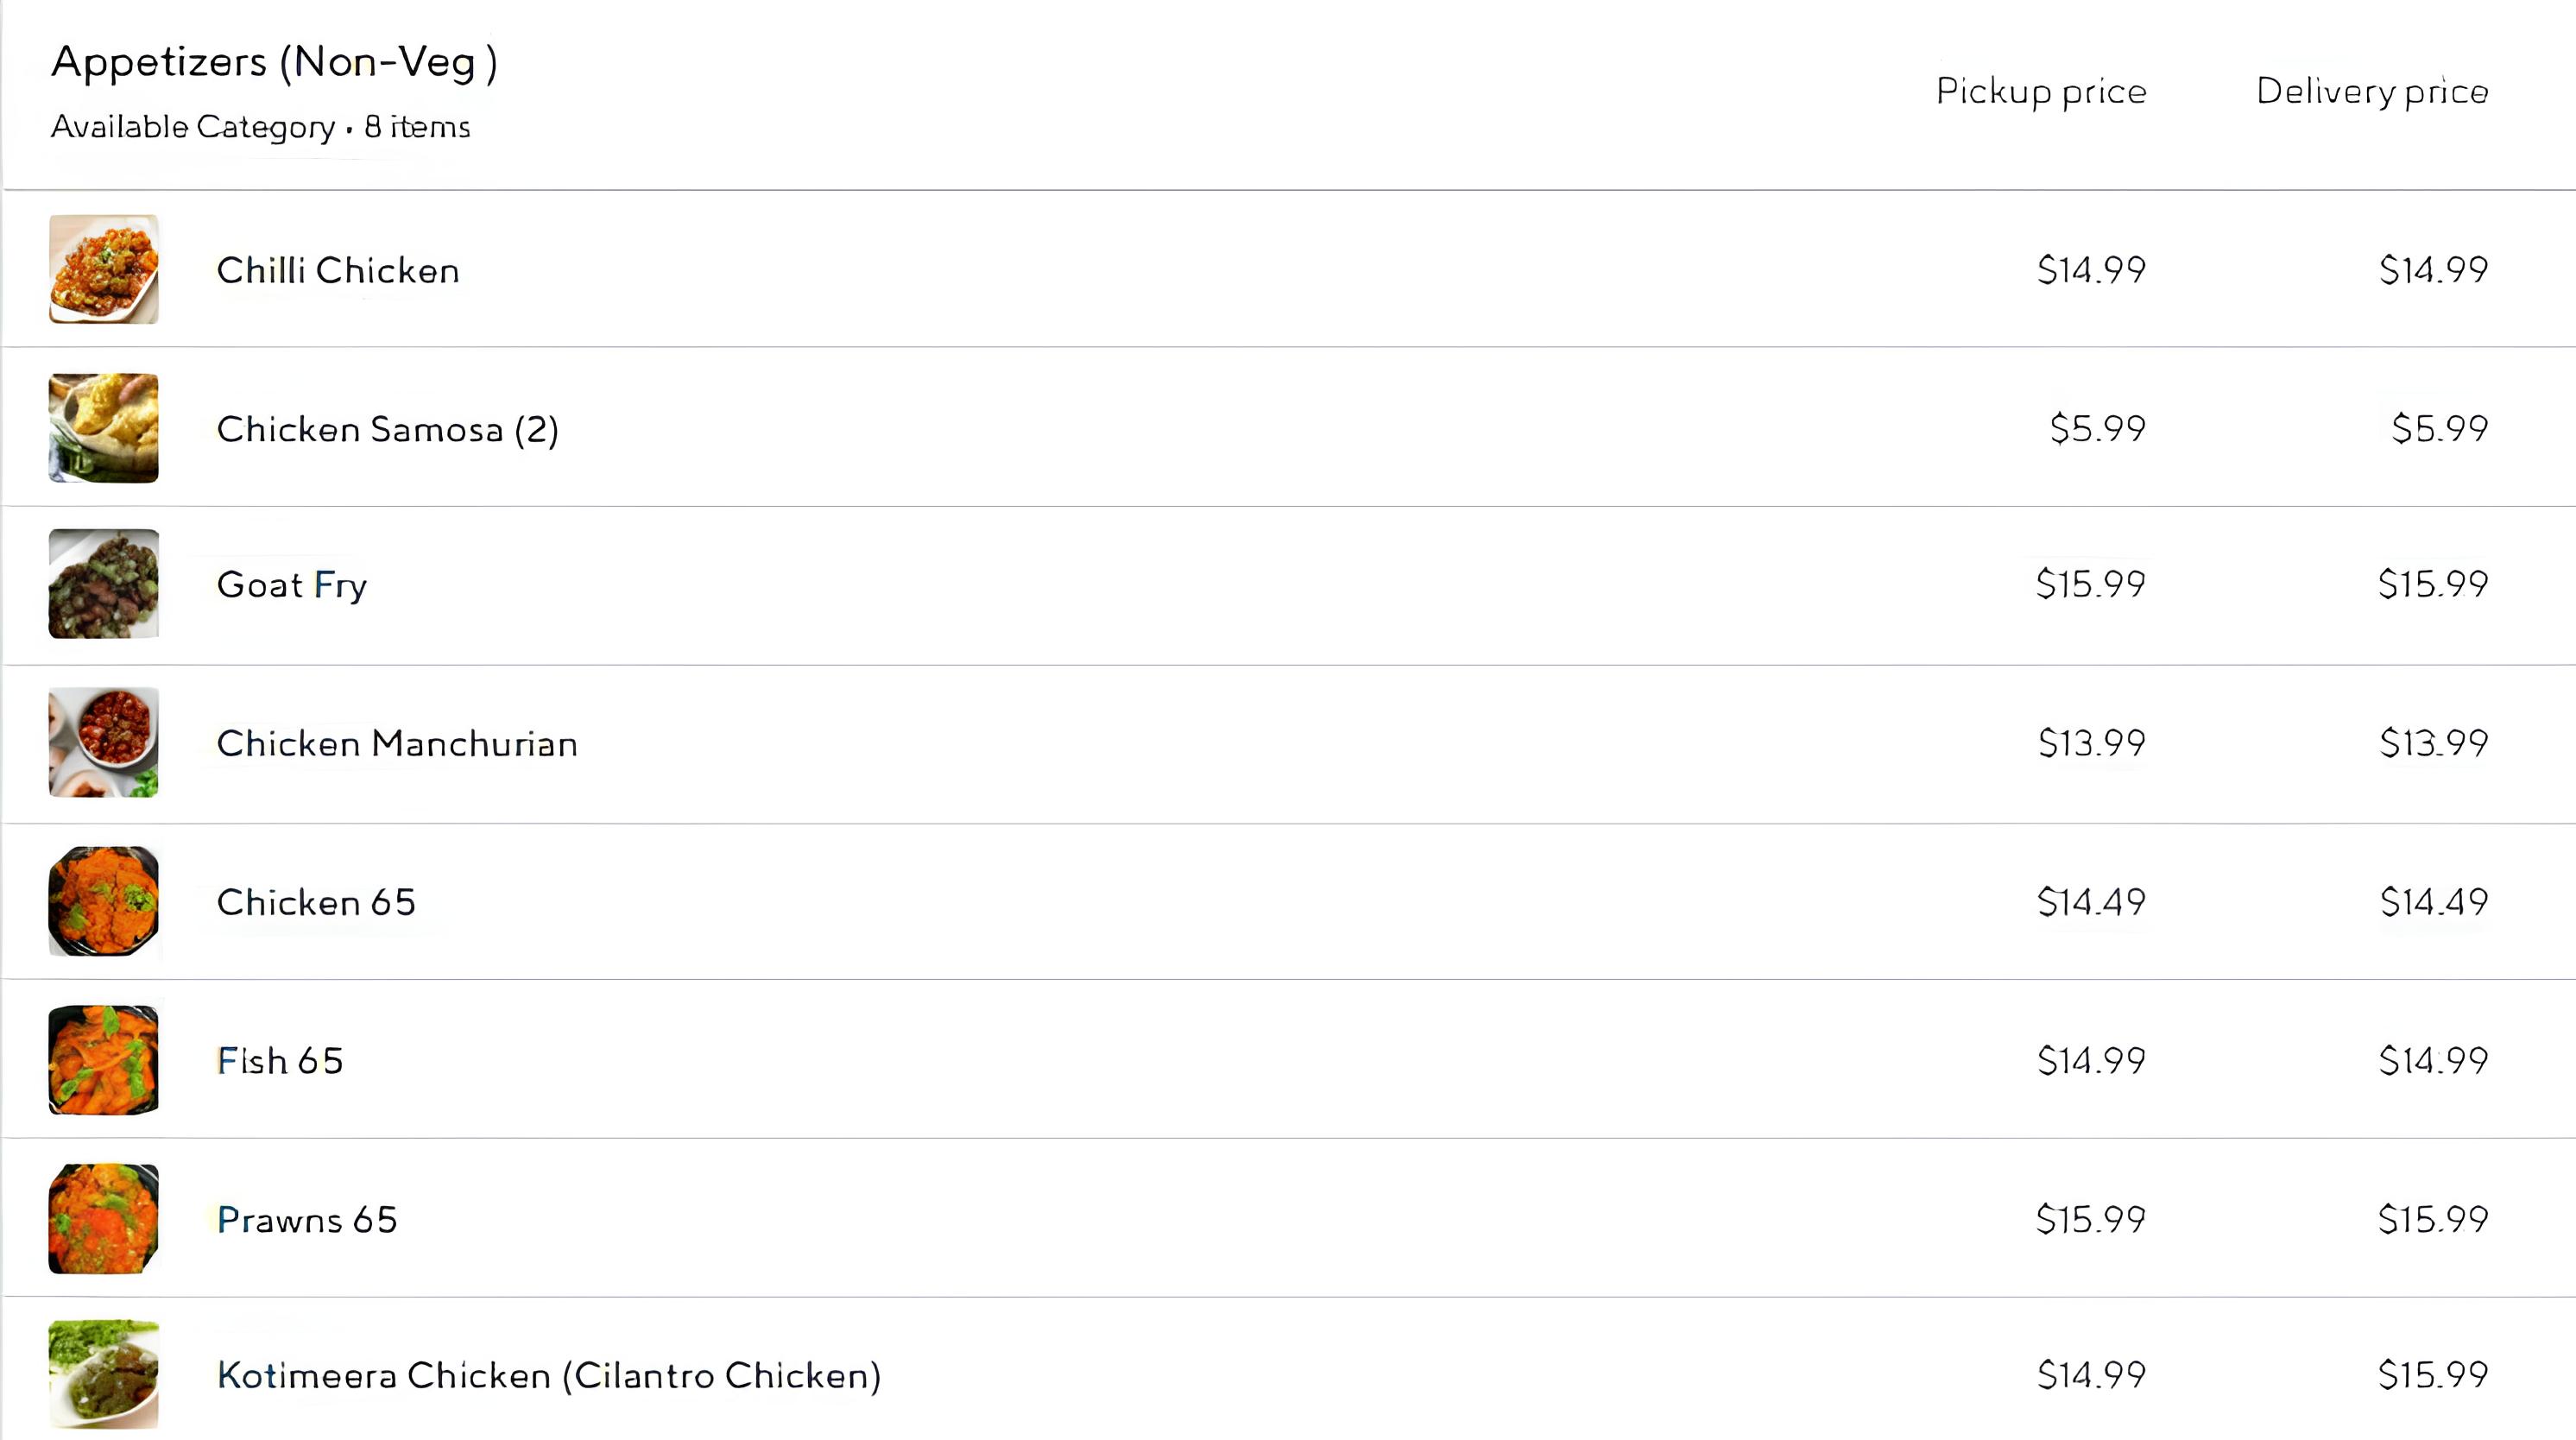
Task: Open the Prawns 65 food image
Action: tap(103, 1219)
